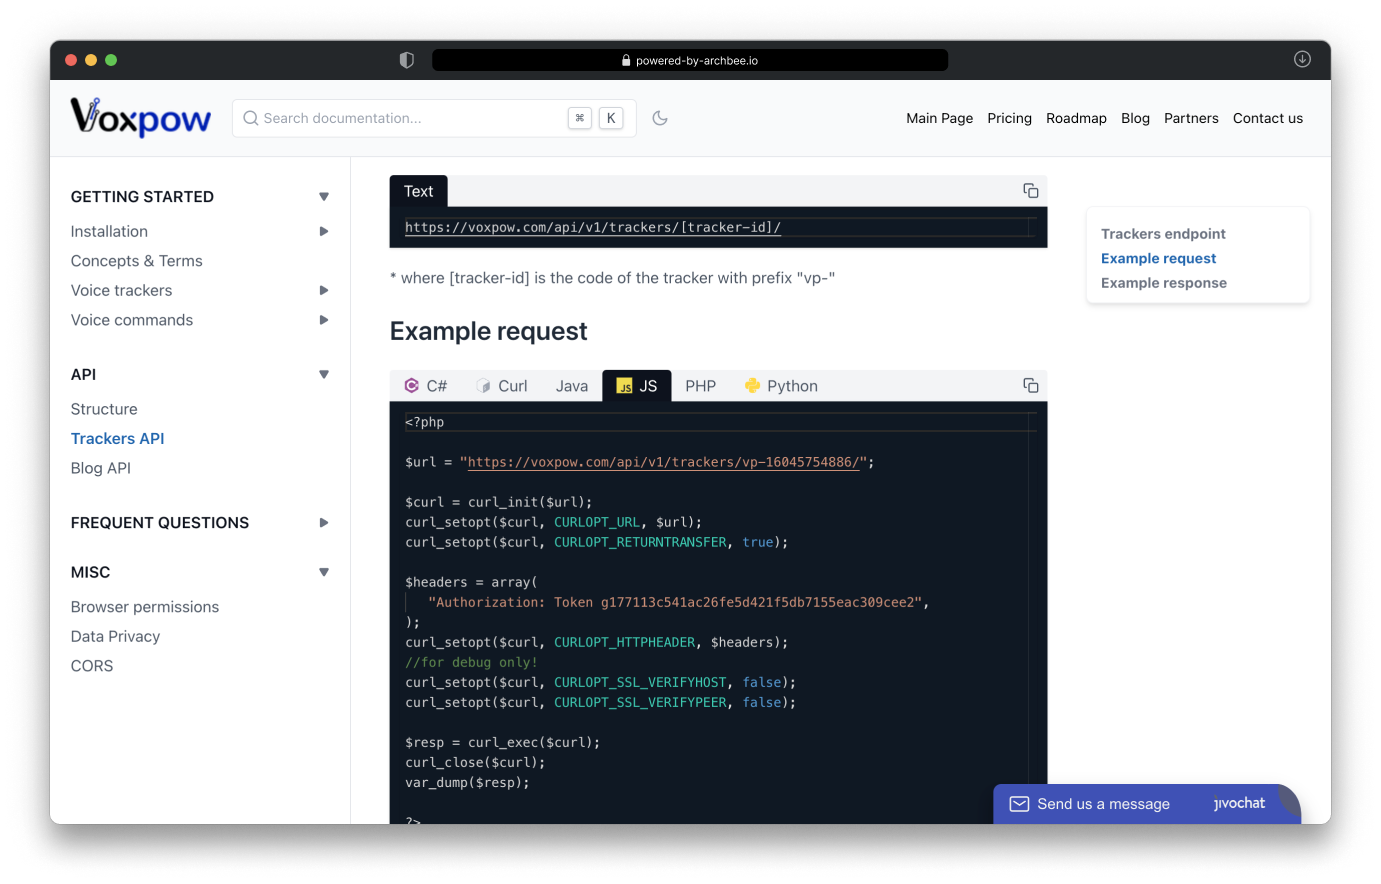Expand the Voice commands submenu
Image resolution: width=1381 pixels, height=884 pixels.
pos(323,320)
